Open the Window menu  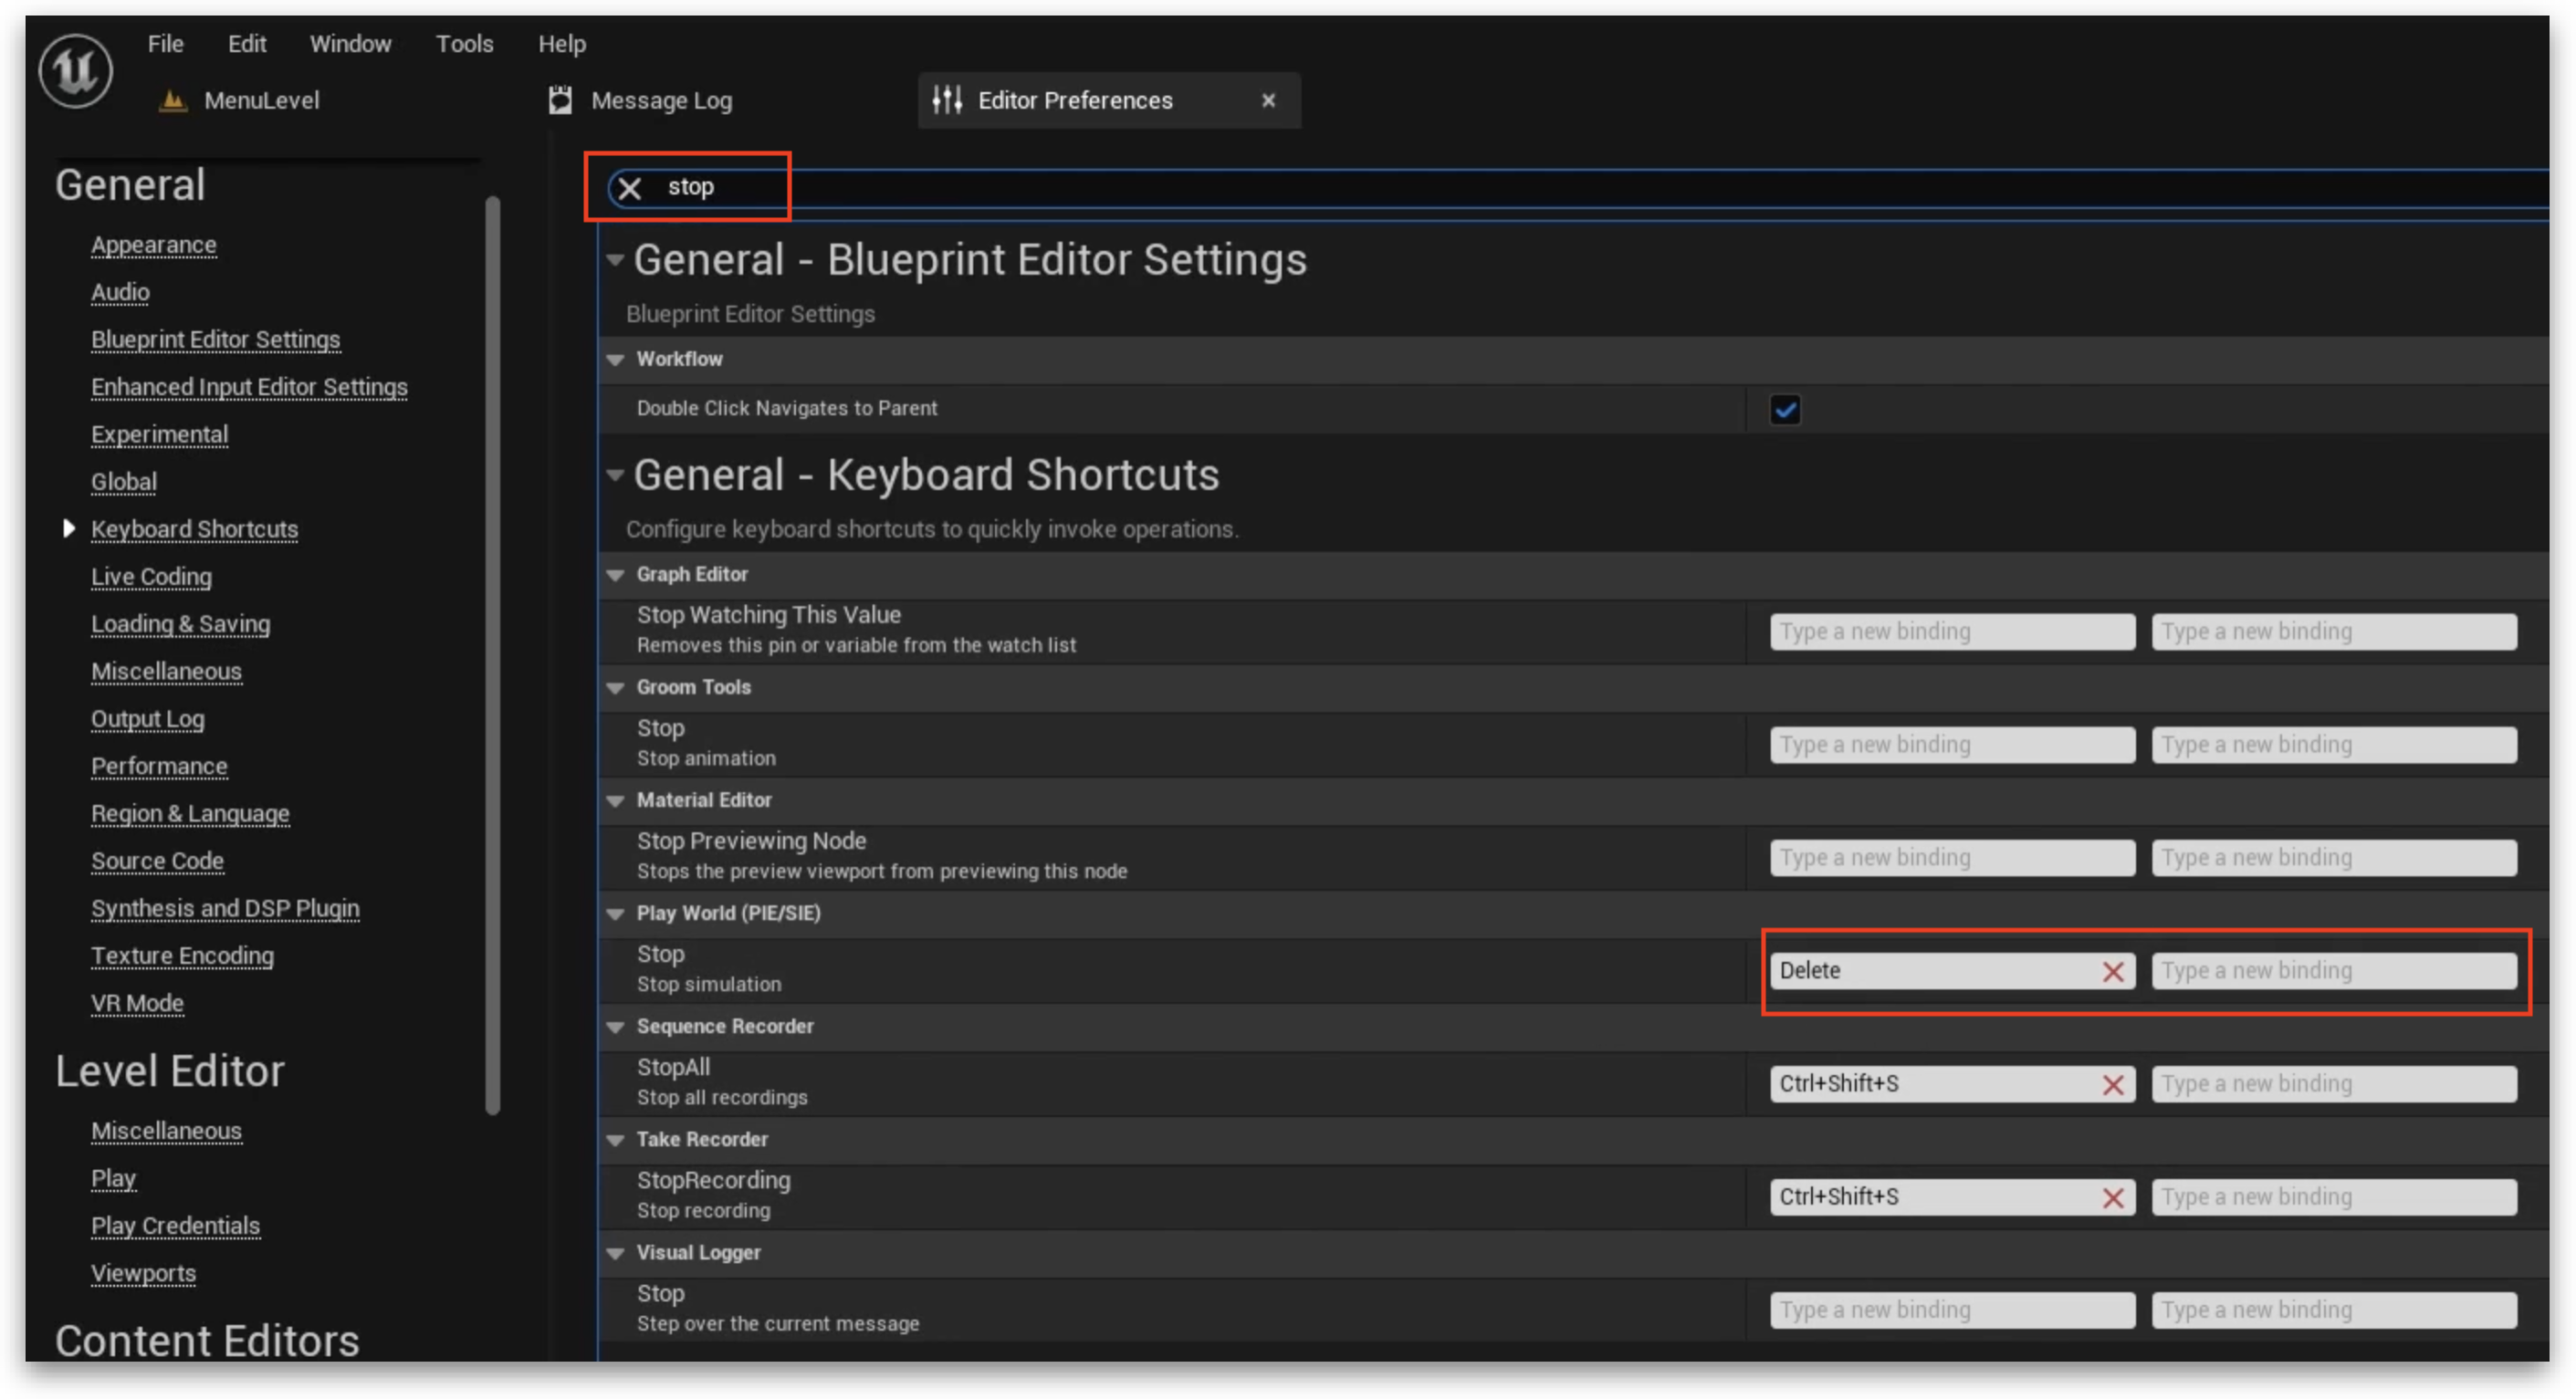(x=350, y=43)
